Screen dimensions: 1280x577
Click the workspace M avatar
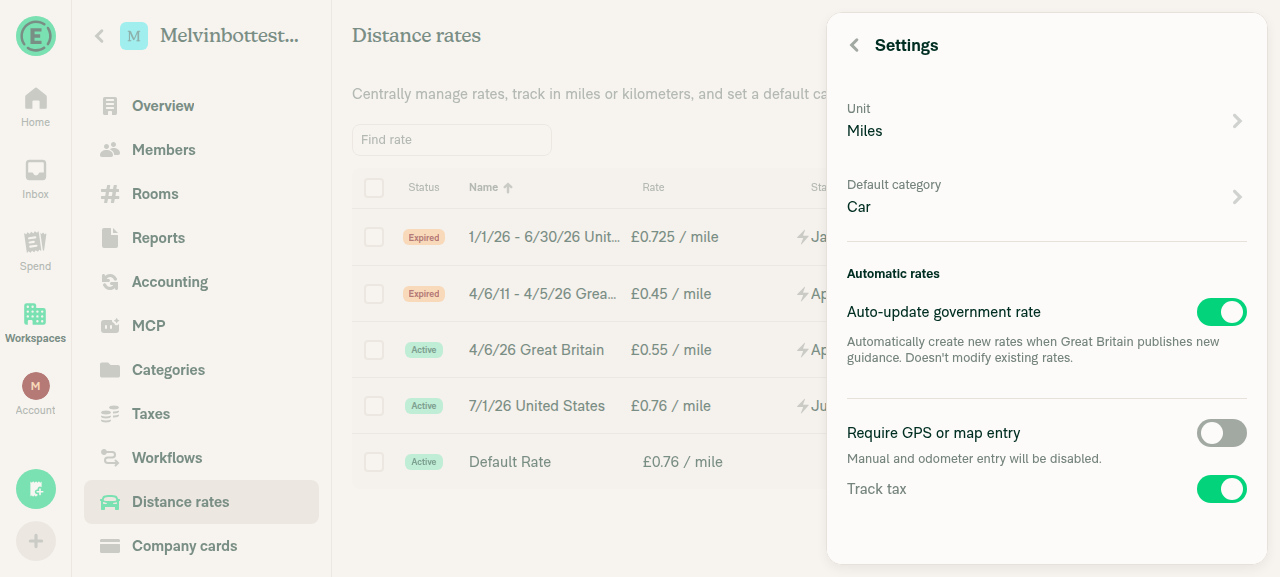tap(134, 36)
